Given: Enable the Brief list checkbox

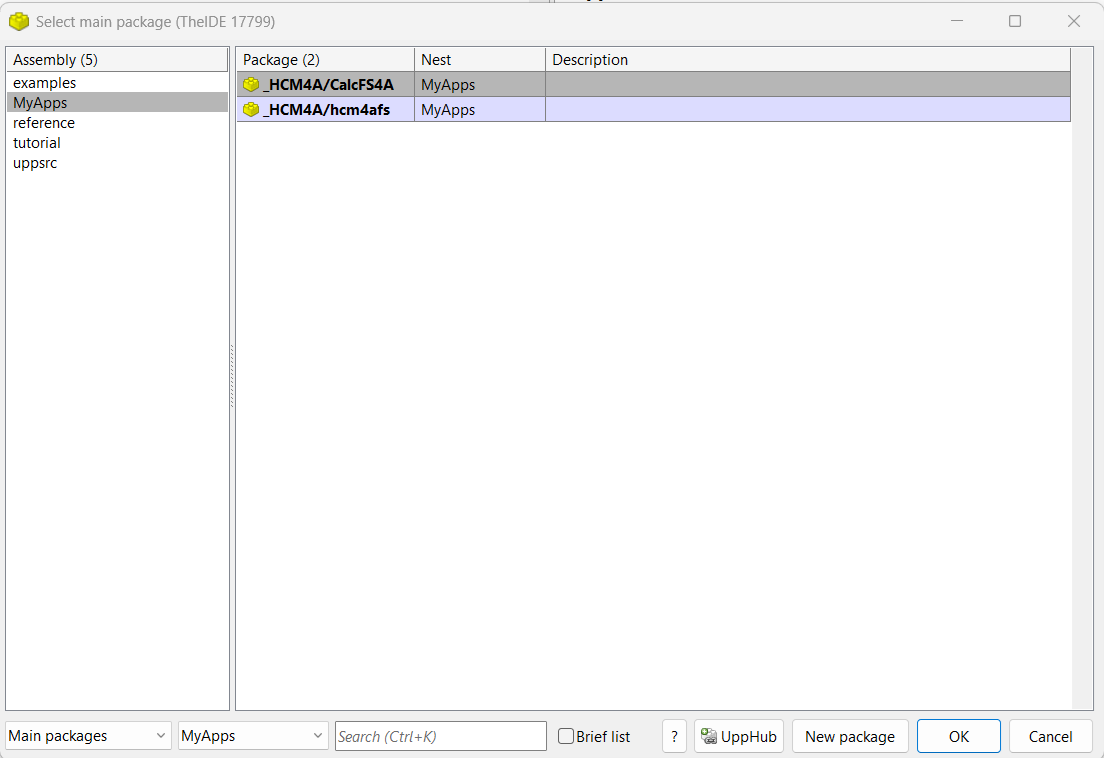Looking at the screenshot, I should coord(566,736).
